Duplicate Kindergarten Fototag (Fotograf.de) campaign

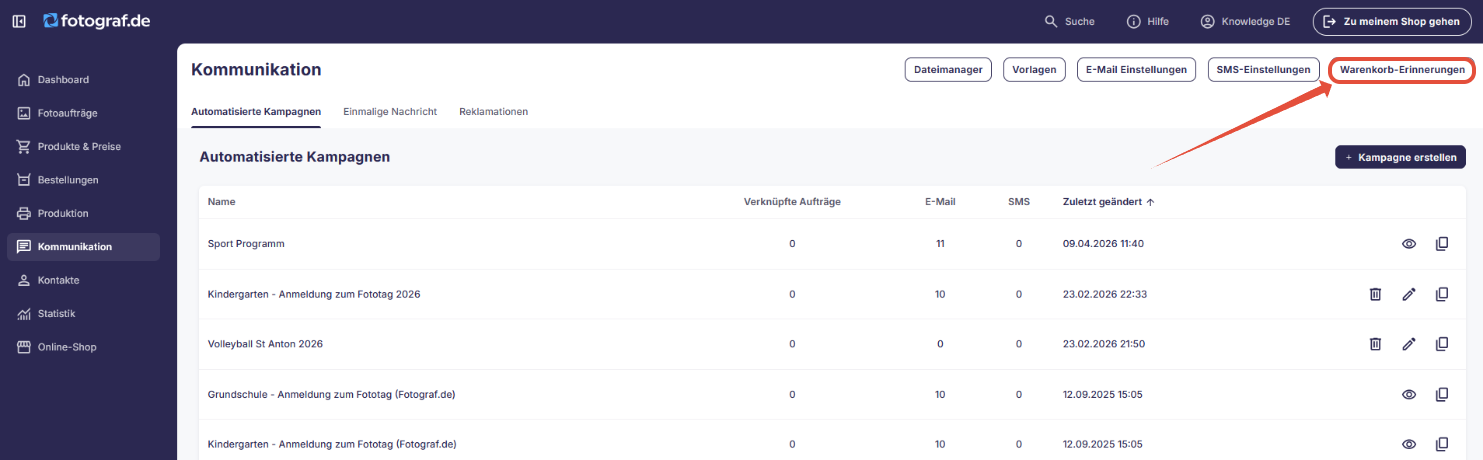tap(1442, 444)
